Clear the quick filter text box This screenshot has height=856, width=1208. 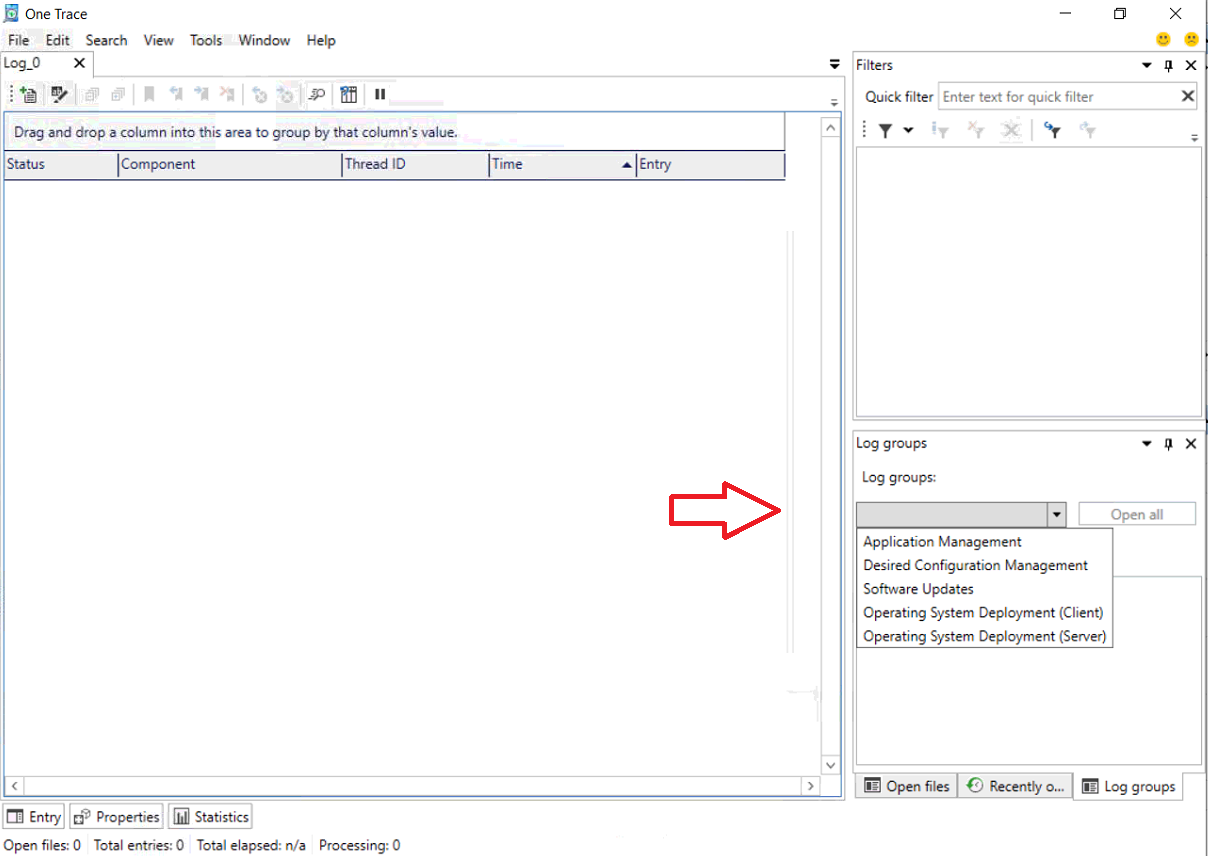1187,97
